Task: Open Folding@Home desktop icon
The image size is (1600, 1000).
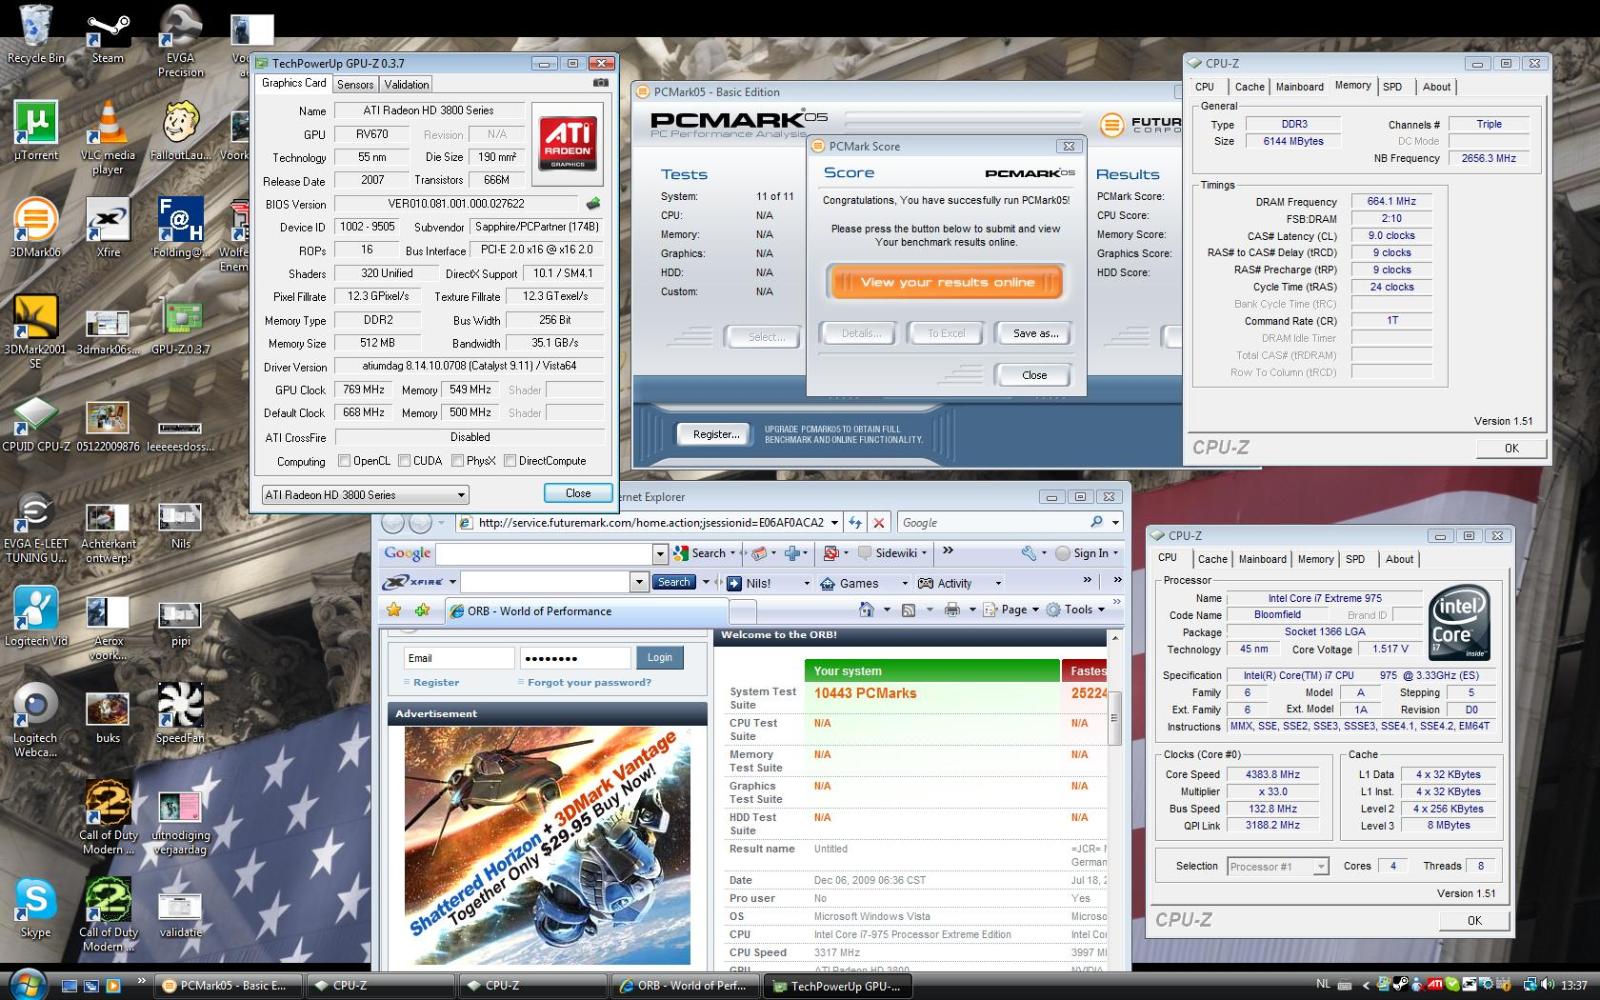Action: click(180, 228)
